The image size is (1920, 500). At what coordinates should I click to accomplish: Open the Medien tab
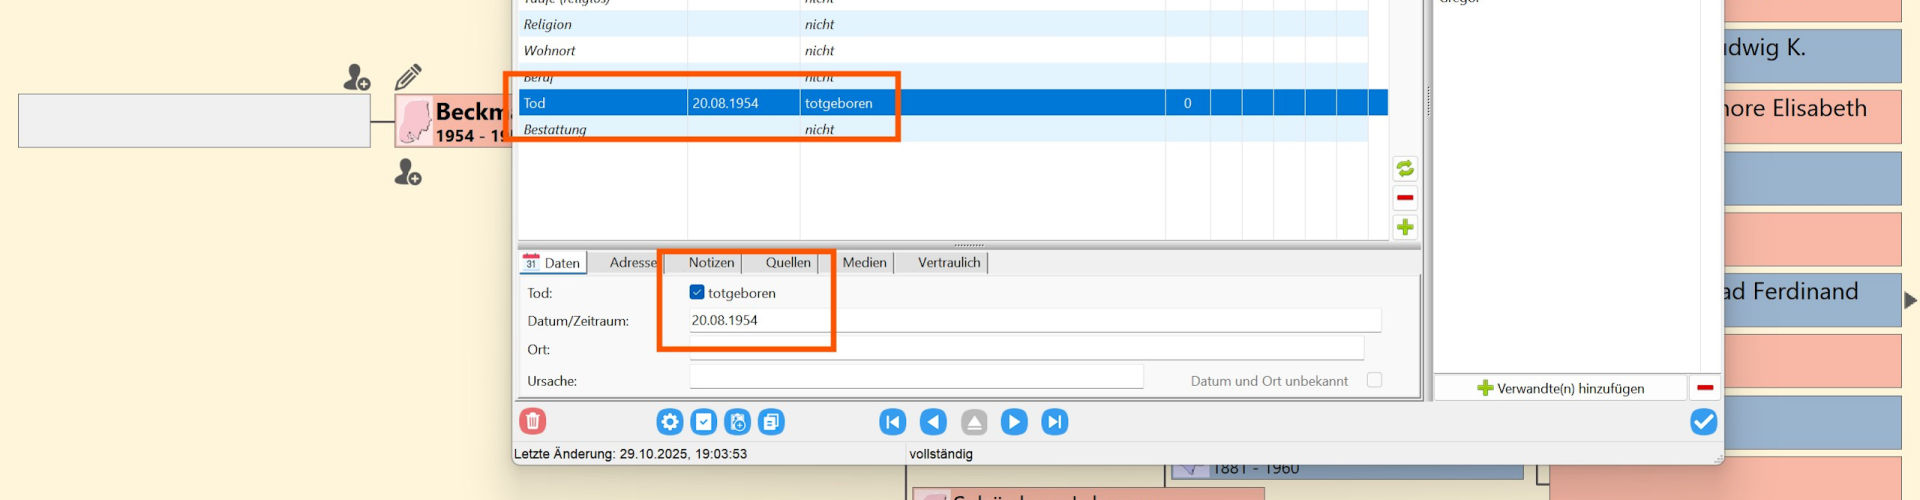[x=864, y=263]
